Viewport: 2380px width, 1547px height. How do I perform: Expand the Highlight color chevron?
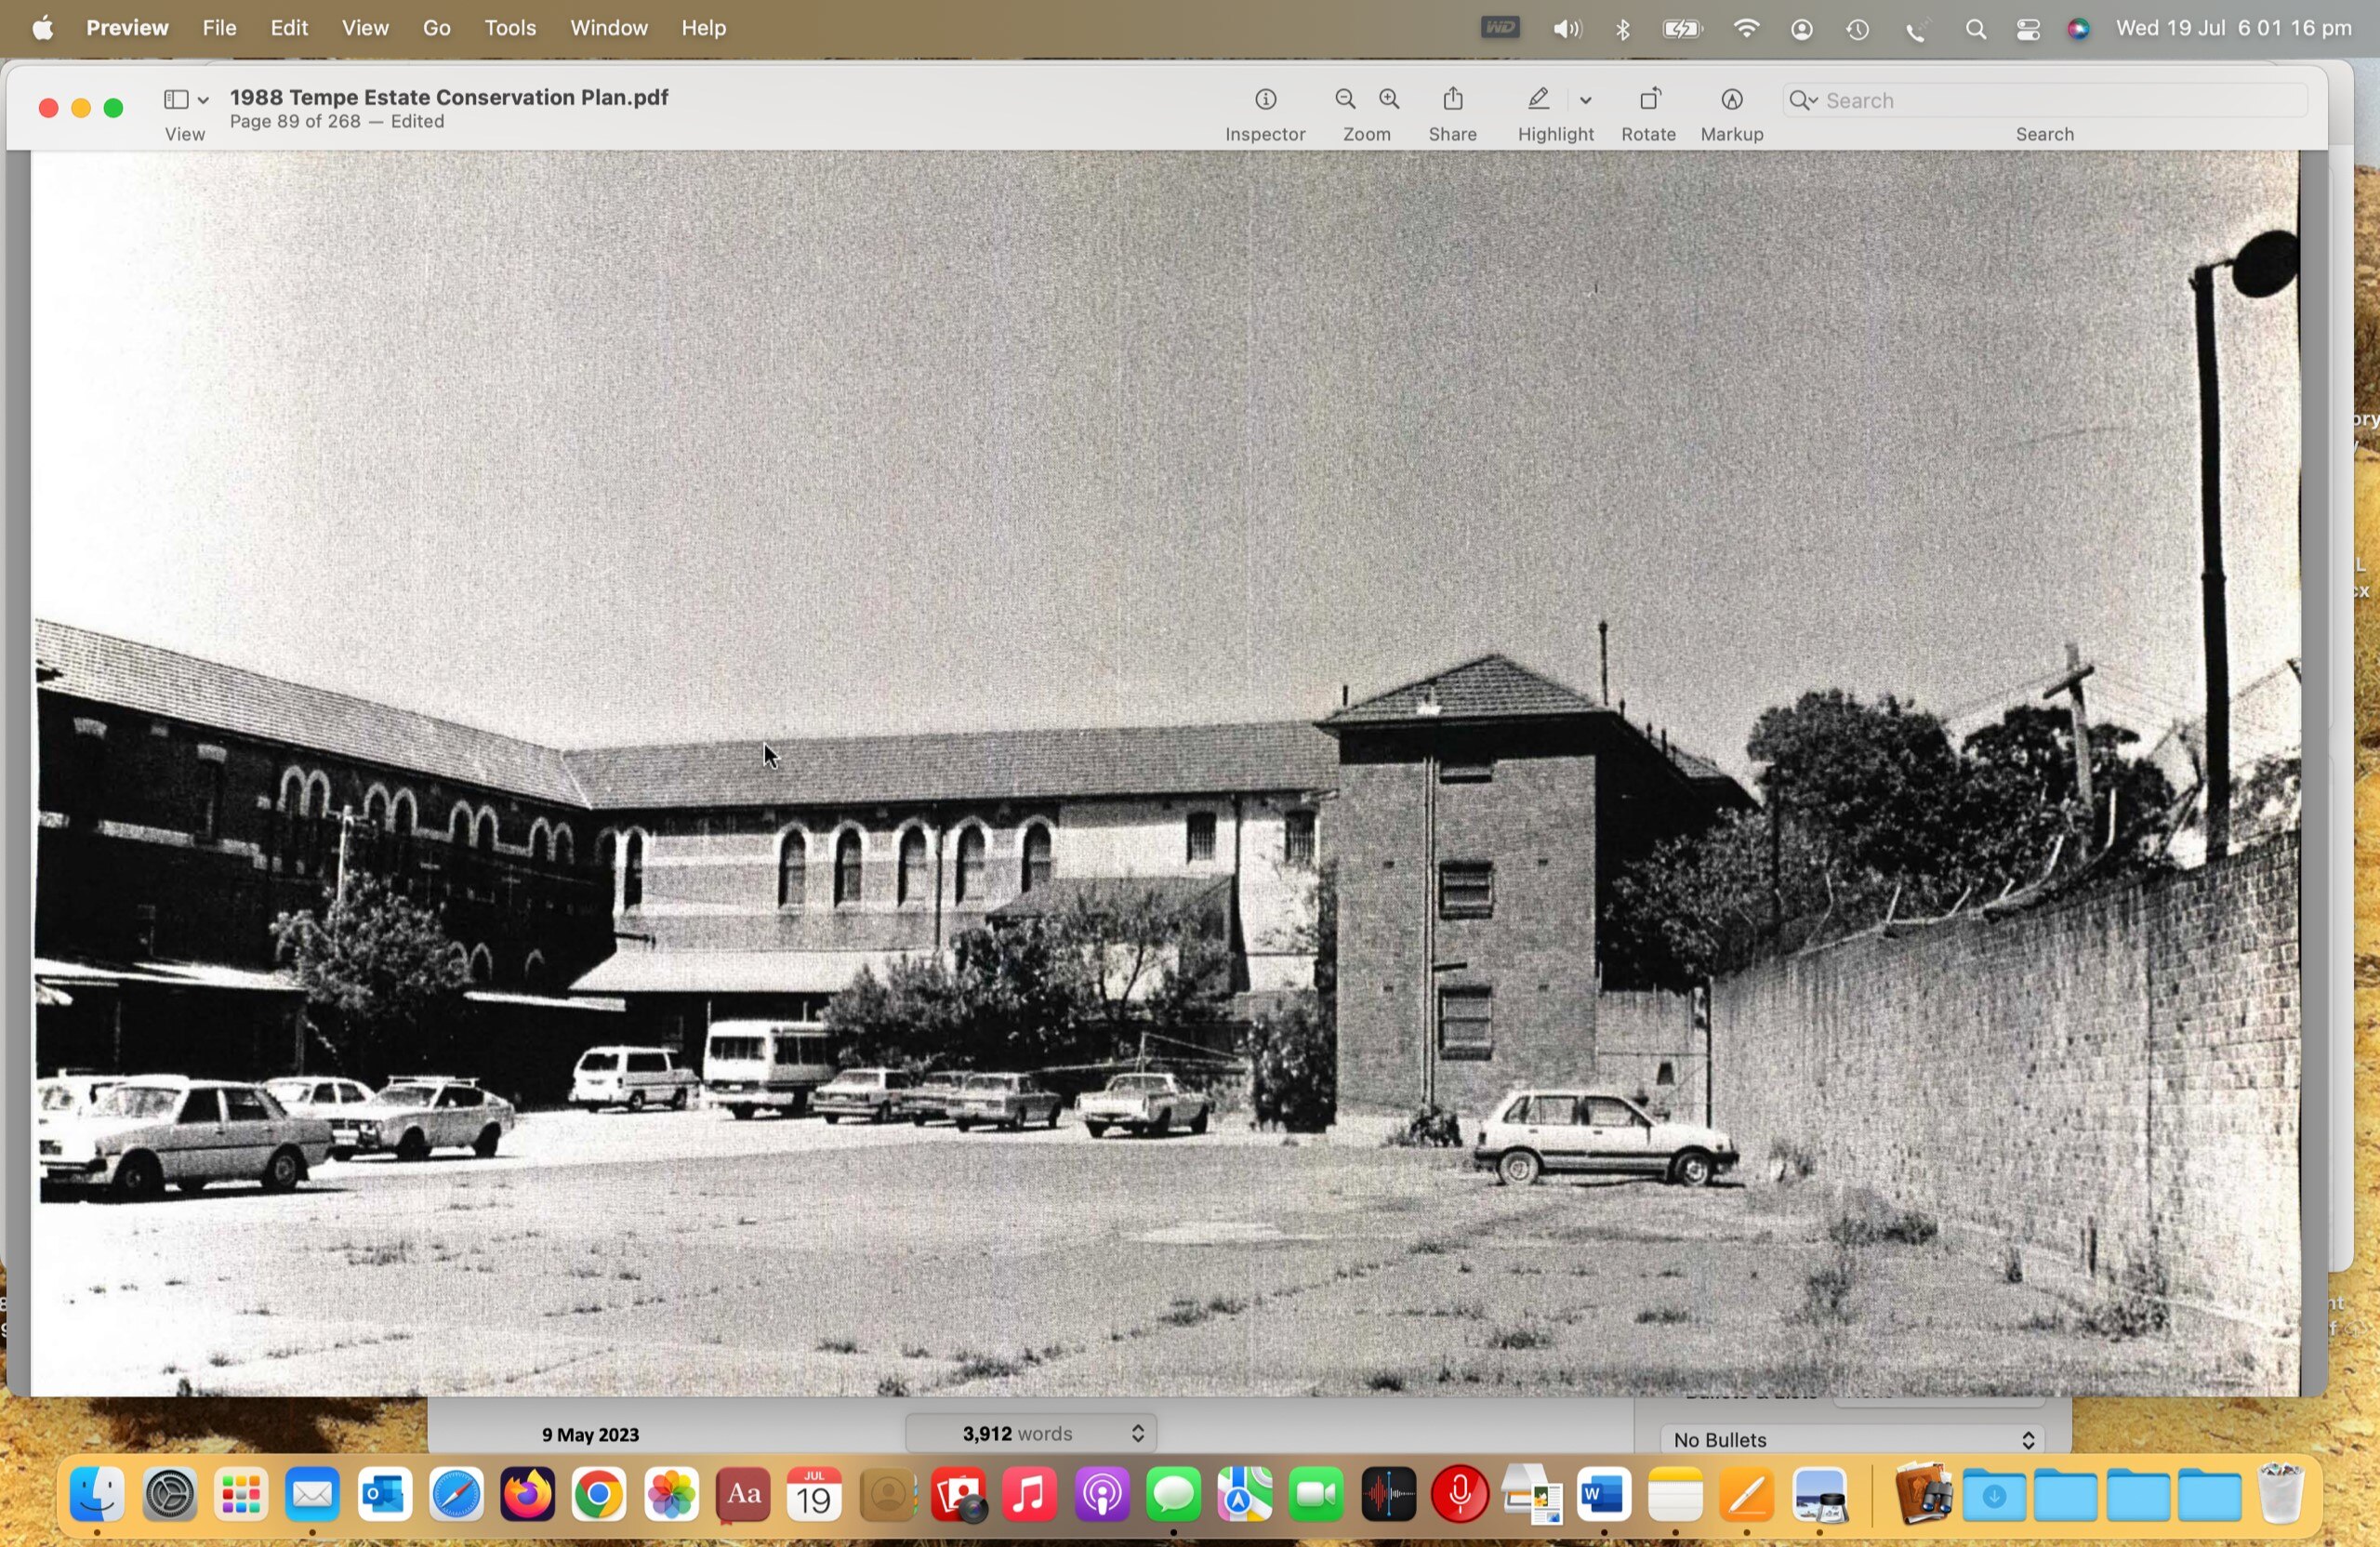point(1586,101)
